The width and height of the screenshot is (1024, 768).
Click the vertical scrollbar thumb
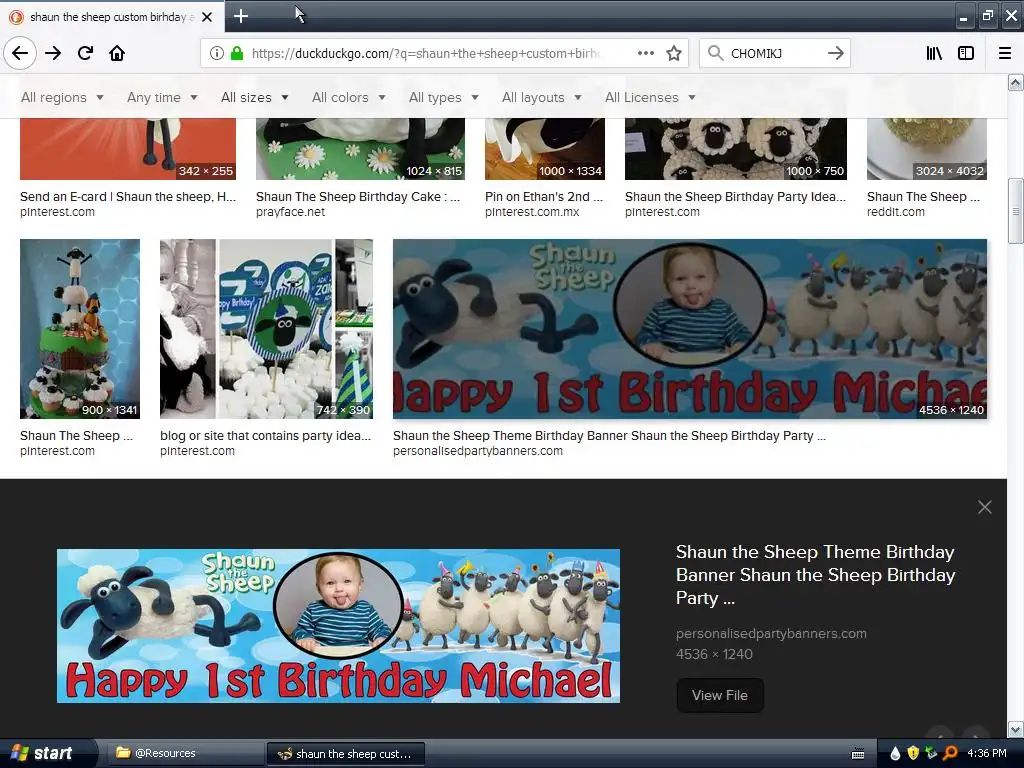(1016, 211)
